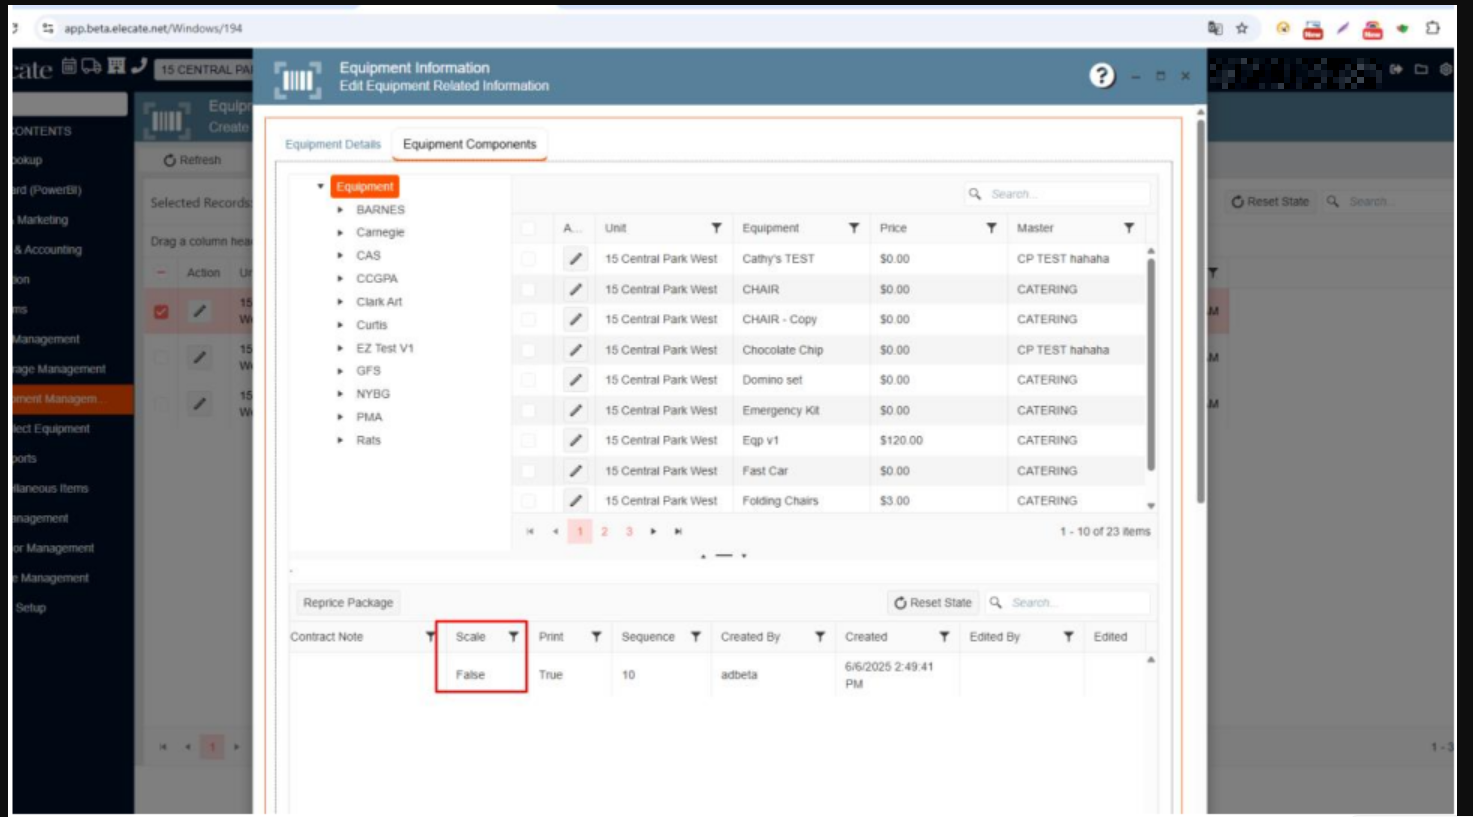Viewport: 1473px width, 817px height.
Task: Toggle select-all checkbox in grid header
Action: click(528, 228)
